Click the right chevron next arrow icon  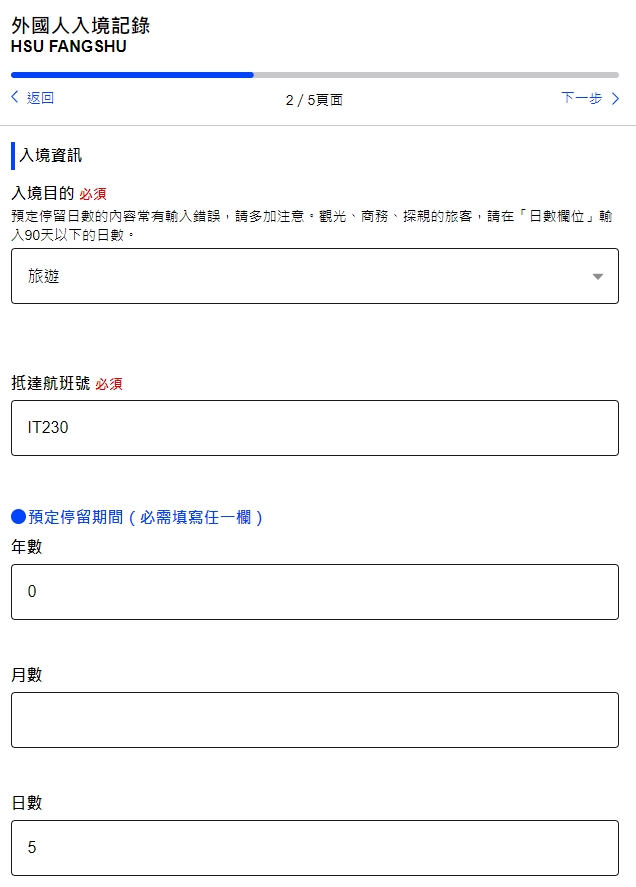(616, 98)
